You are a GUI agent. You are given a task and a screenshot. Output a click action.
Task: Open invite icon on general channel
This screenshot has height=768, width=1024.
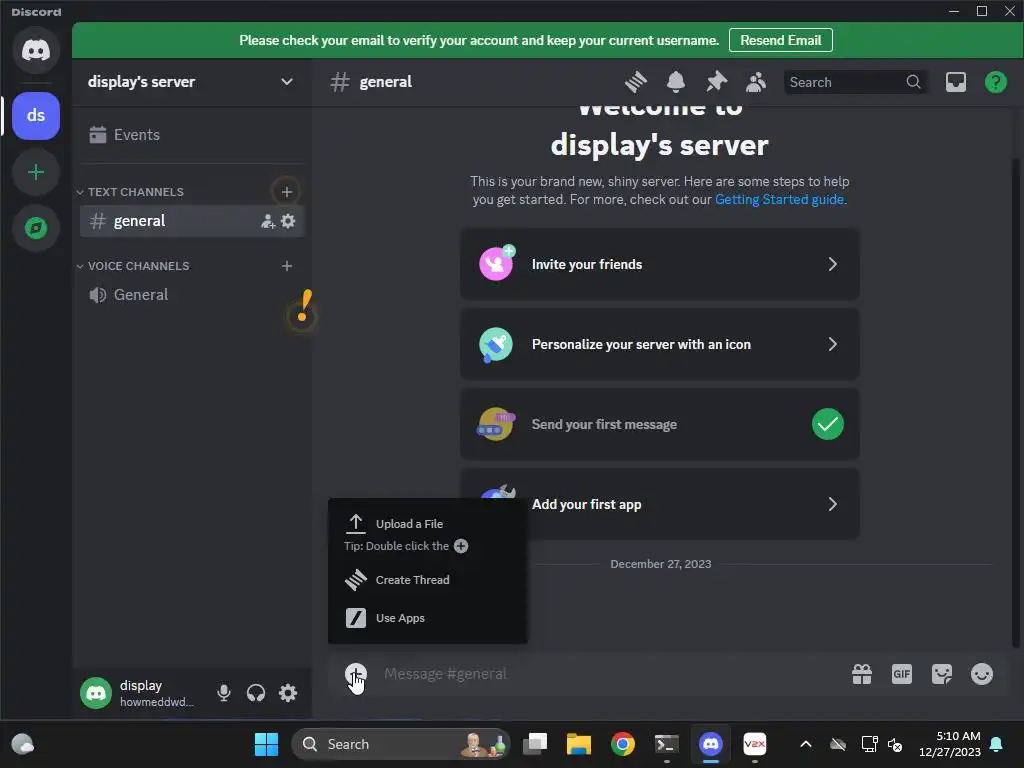coord(268,221)
